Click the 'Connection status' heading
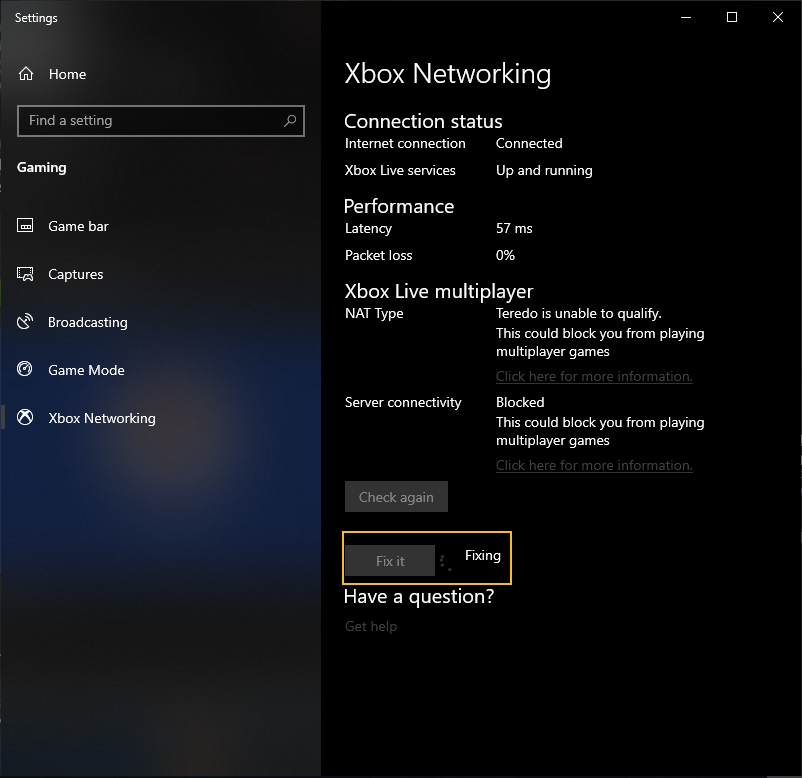Viewport: 802px width, 778px height. click(x=423, y=122)
